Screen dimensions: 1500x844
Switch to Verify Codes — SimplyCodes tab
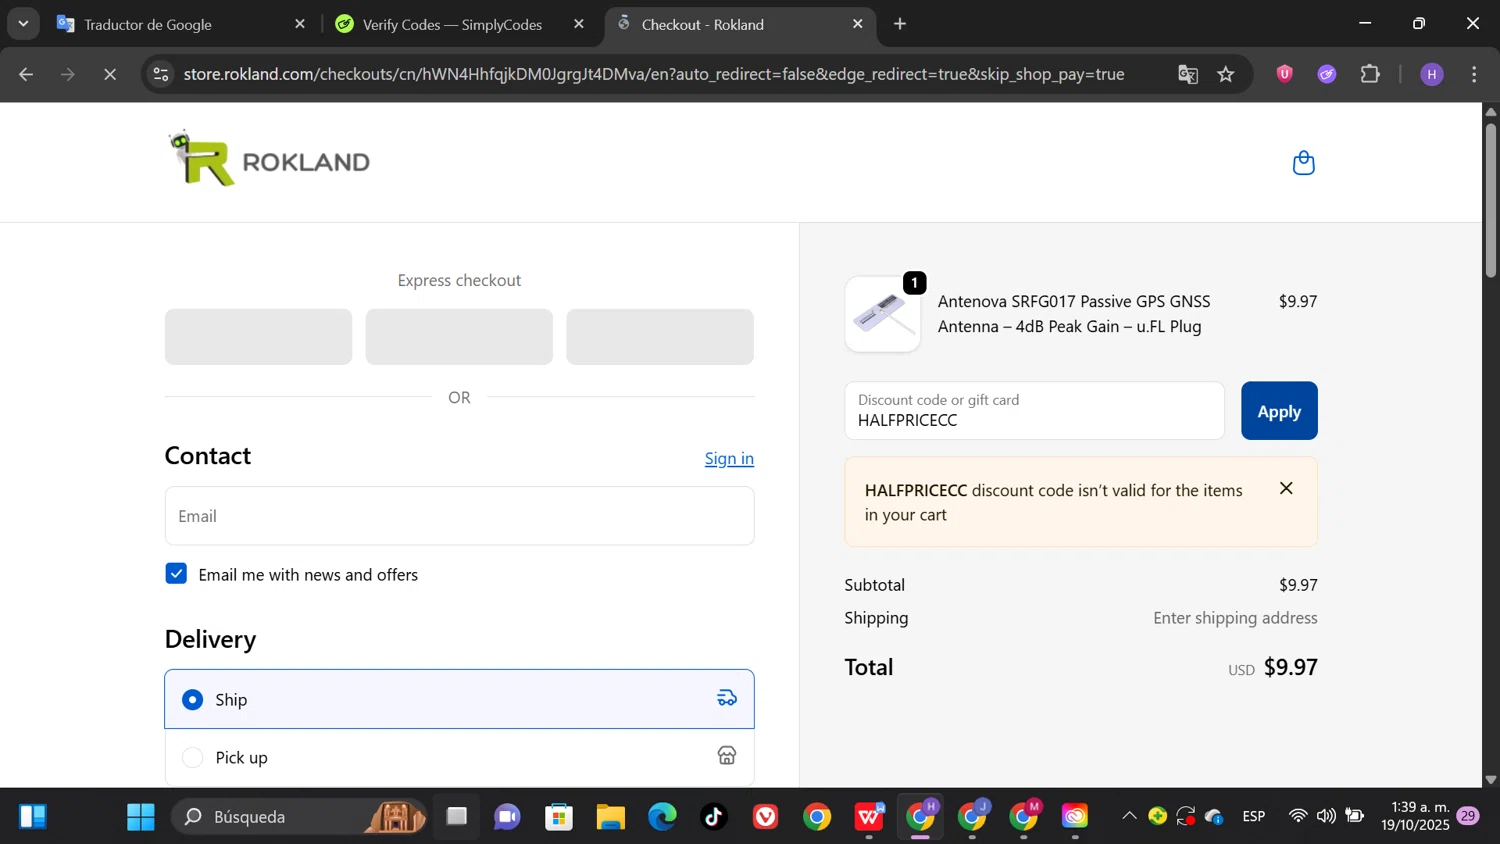tap(458, 24)
